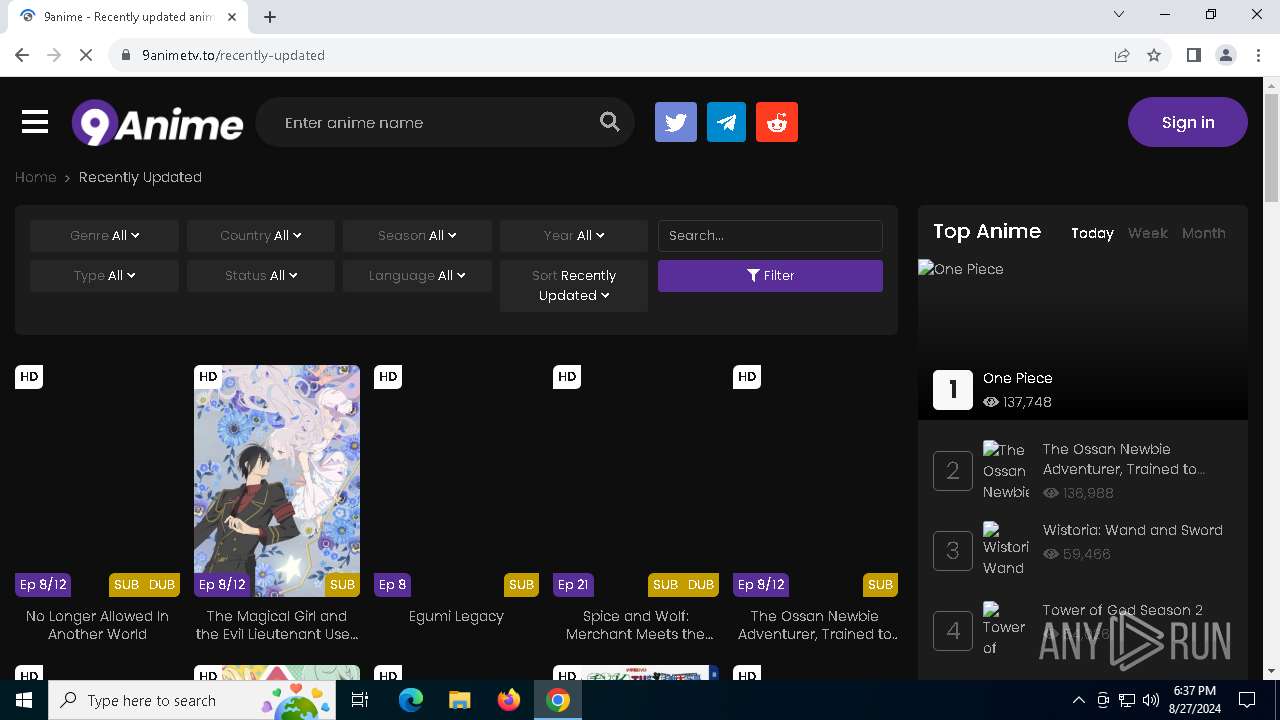Open the volume tray icon
This screenshot has height=720, width=1280.
point(1151,700)
